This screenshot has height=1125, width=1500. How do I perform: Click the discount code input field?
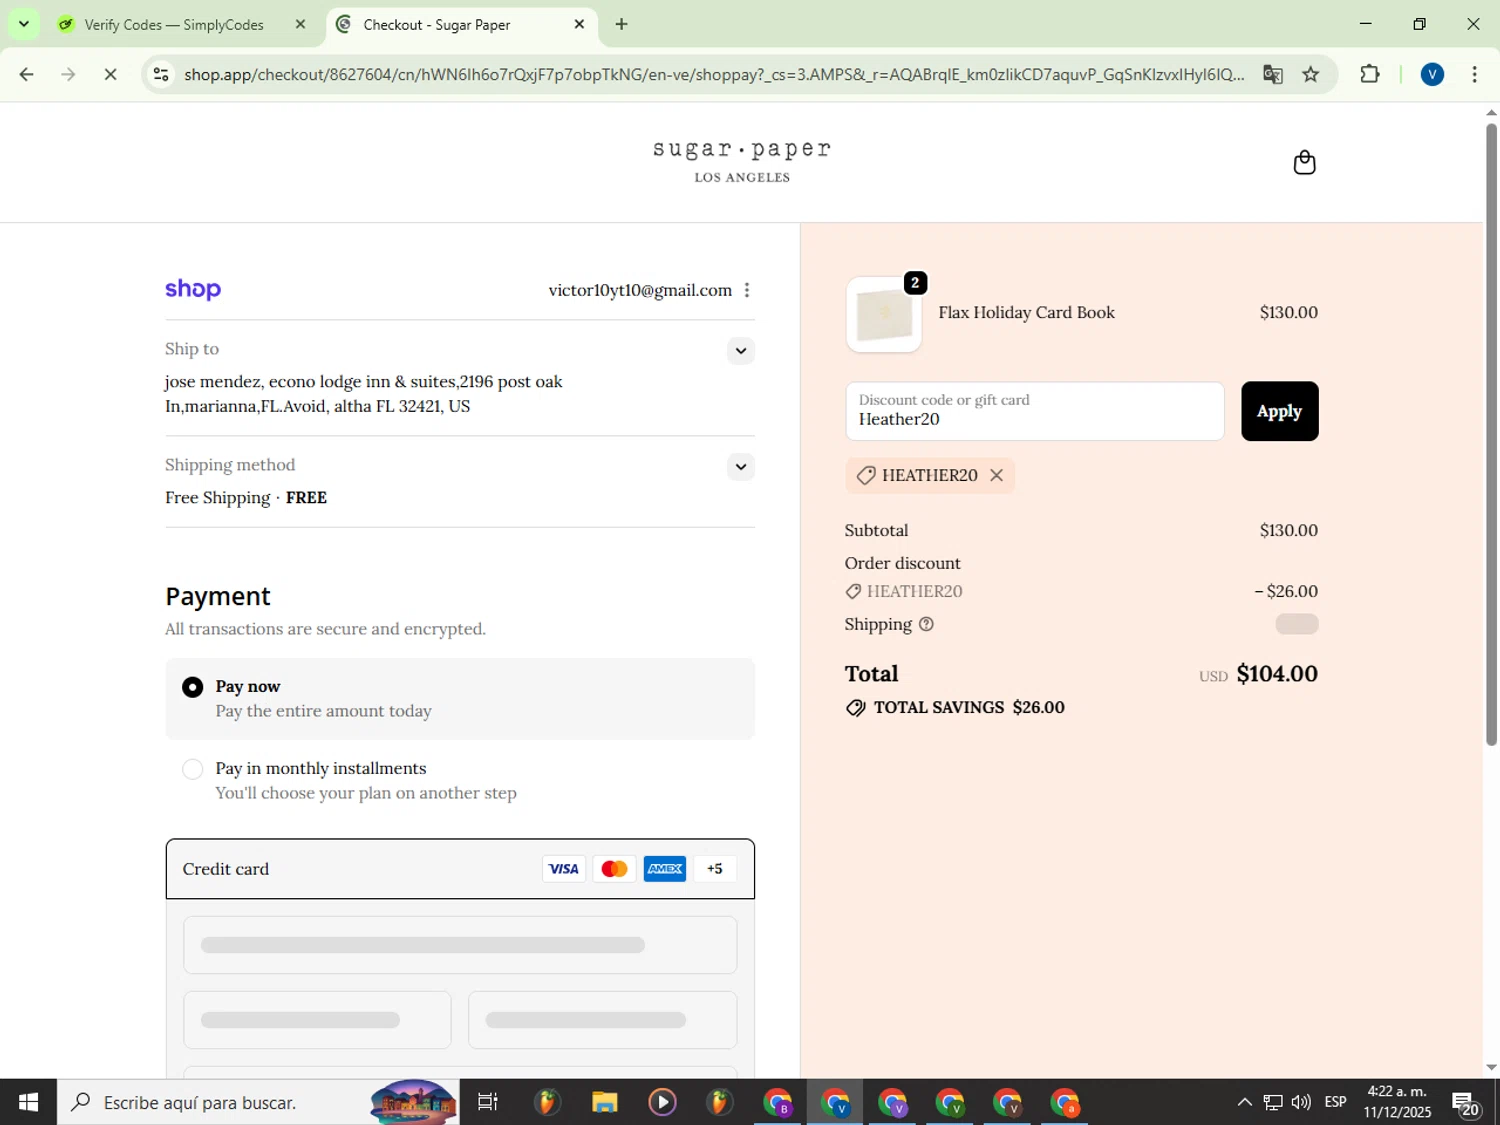1034,411
